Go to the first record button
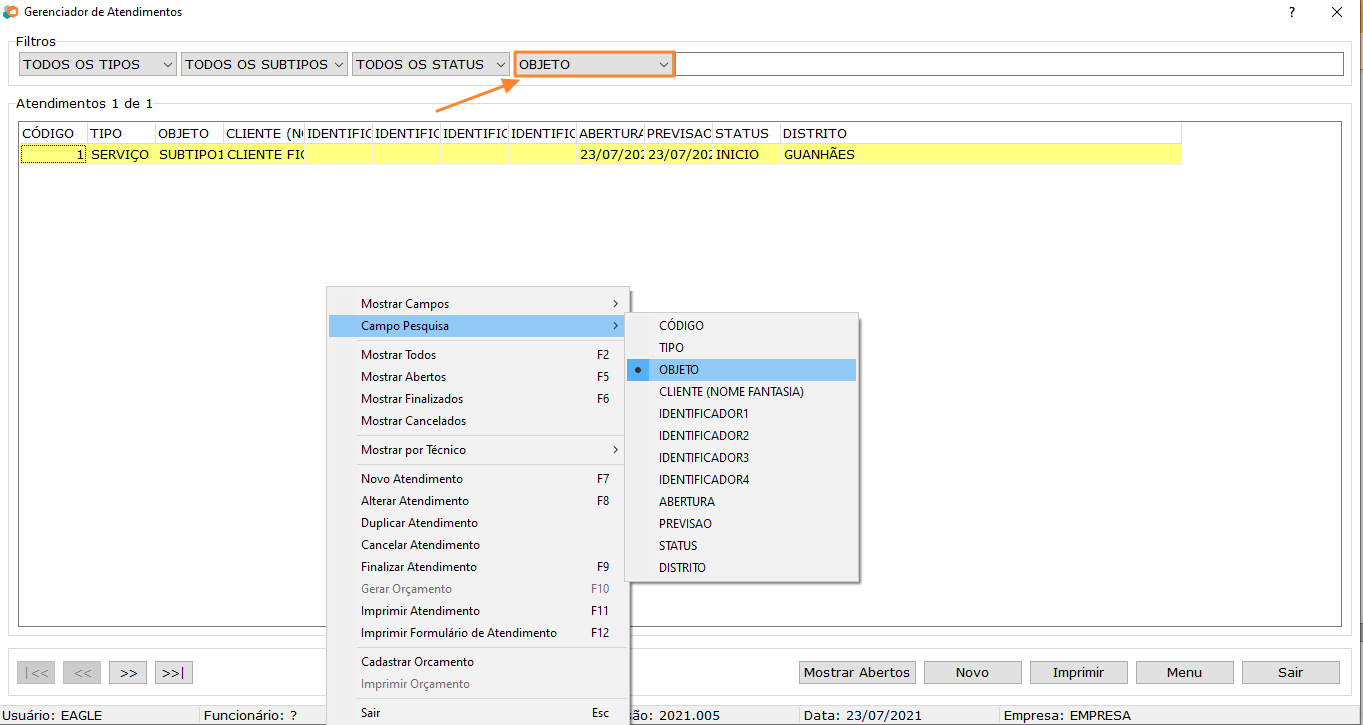This screenshot has height=725, width=1363. 38,673
